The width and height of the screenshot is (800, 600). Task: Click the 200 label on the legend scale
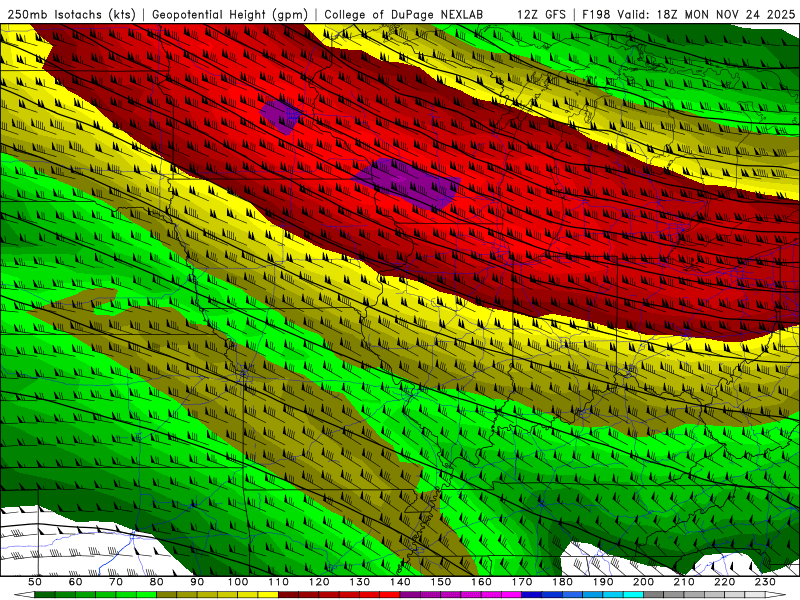click(643, 582)
